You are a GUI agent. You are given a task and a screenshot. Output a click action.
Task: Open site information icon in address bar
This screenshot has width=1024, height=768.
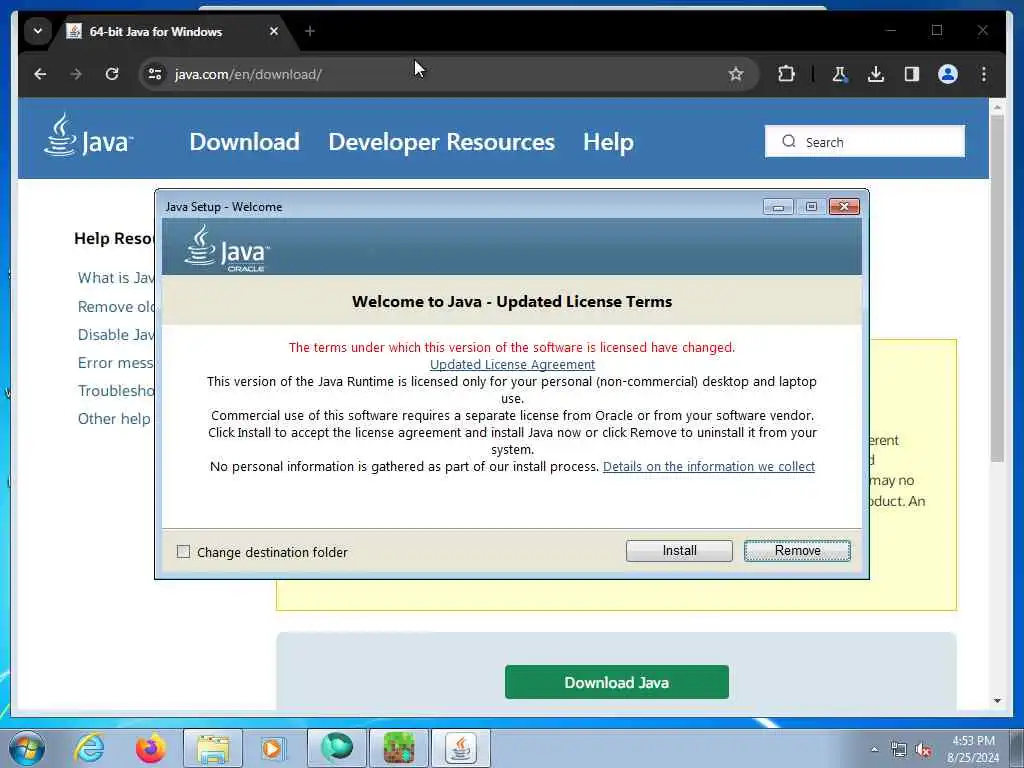point(155,74)
